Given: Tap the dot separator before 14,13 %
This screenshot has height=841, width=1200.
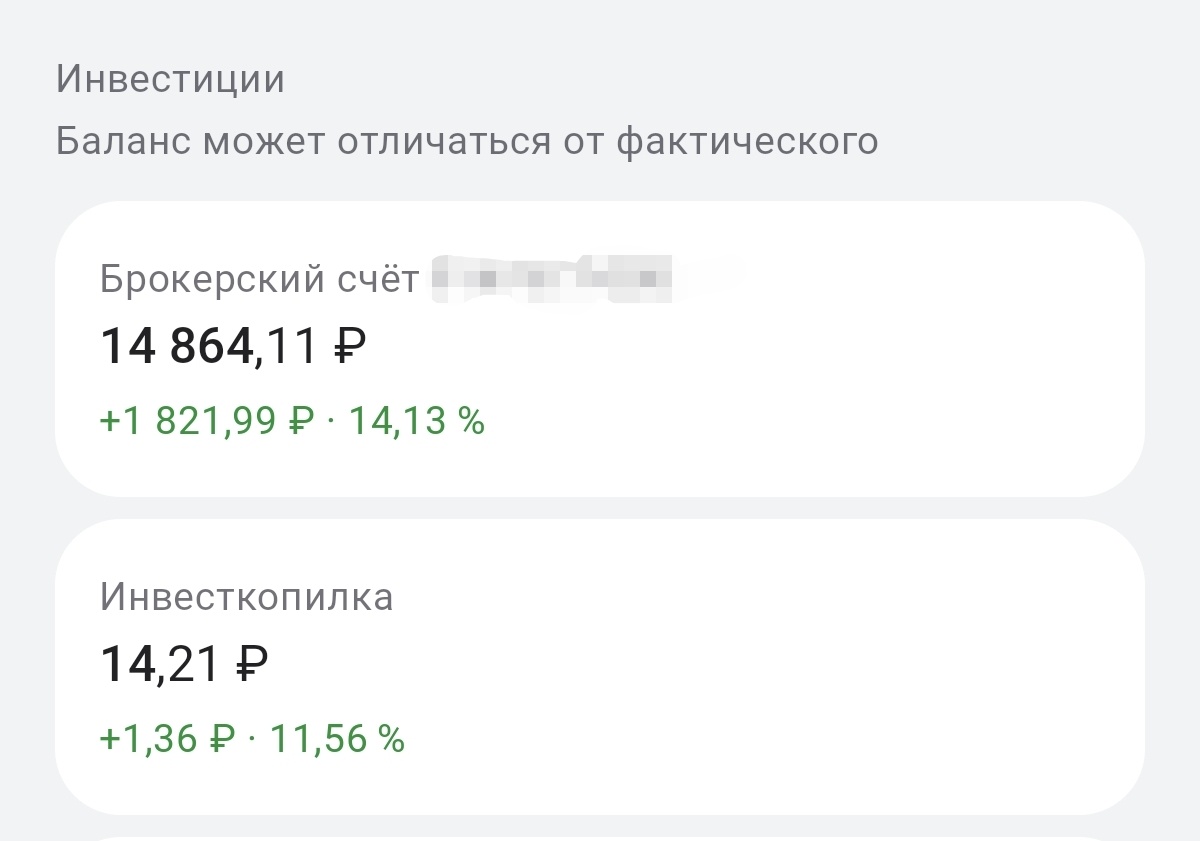Looking at the screenshot, I should click(332, 422).
